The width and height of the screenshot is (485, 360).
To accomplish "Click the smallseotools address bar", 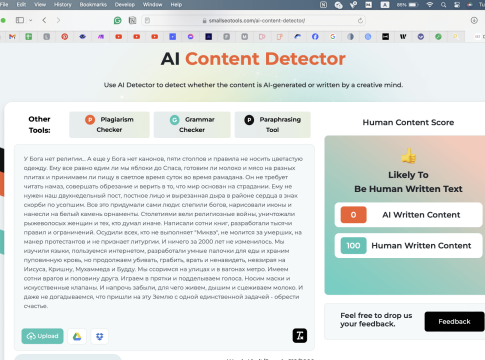I will [253, 21].
